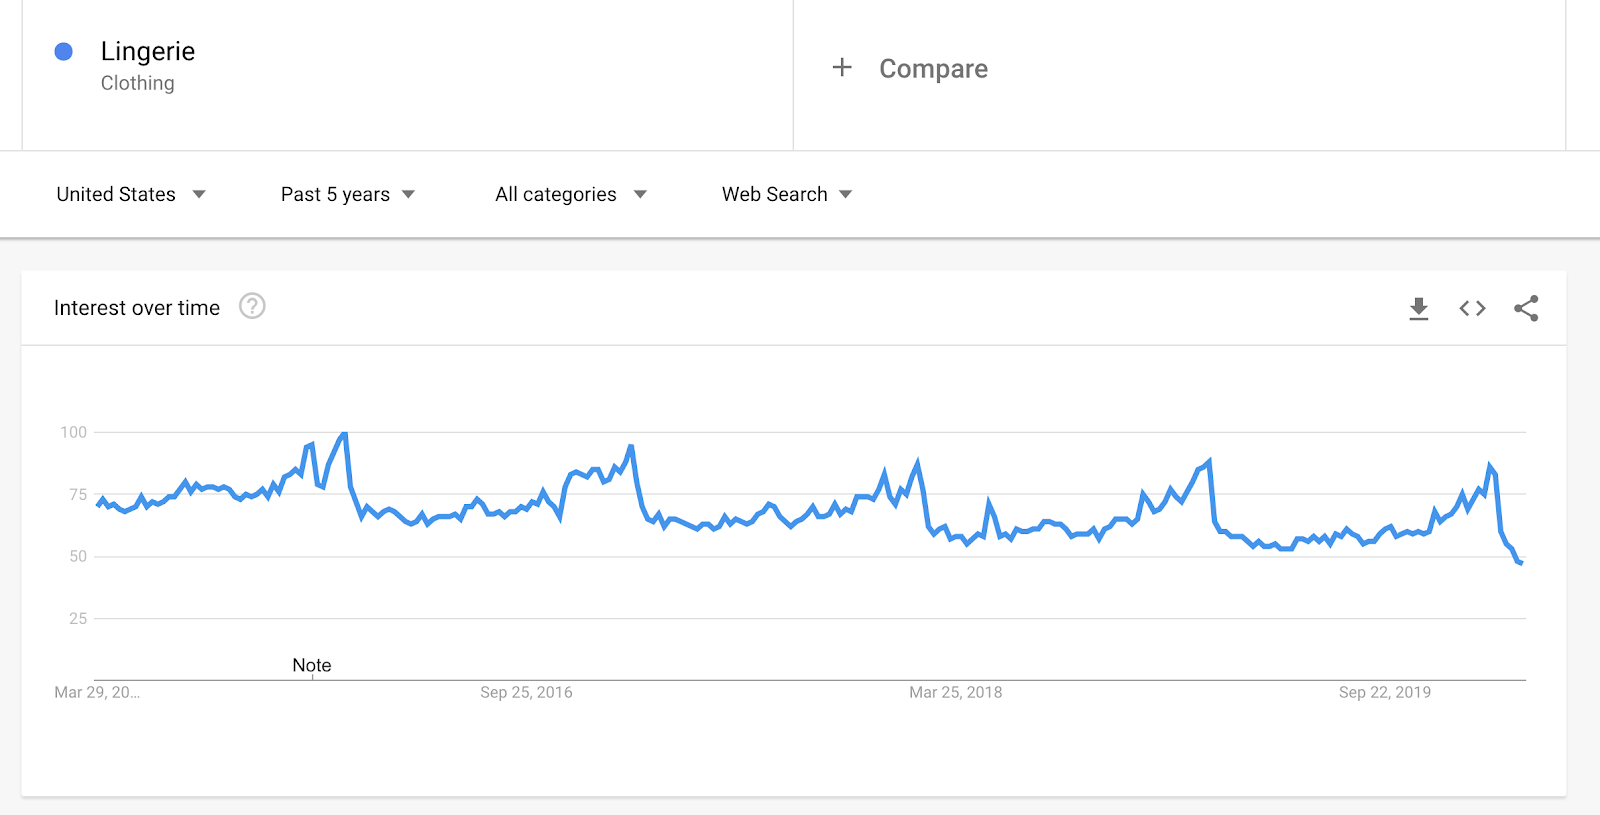This screenshot has height=815, width=1600.
Task: Open the embed code icon
Action: tap(1472, 308)
